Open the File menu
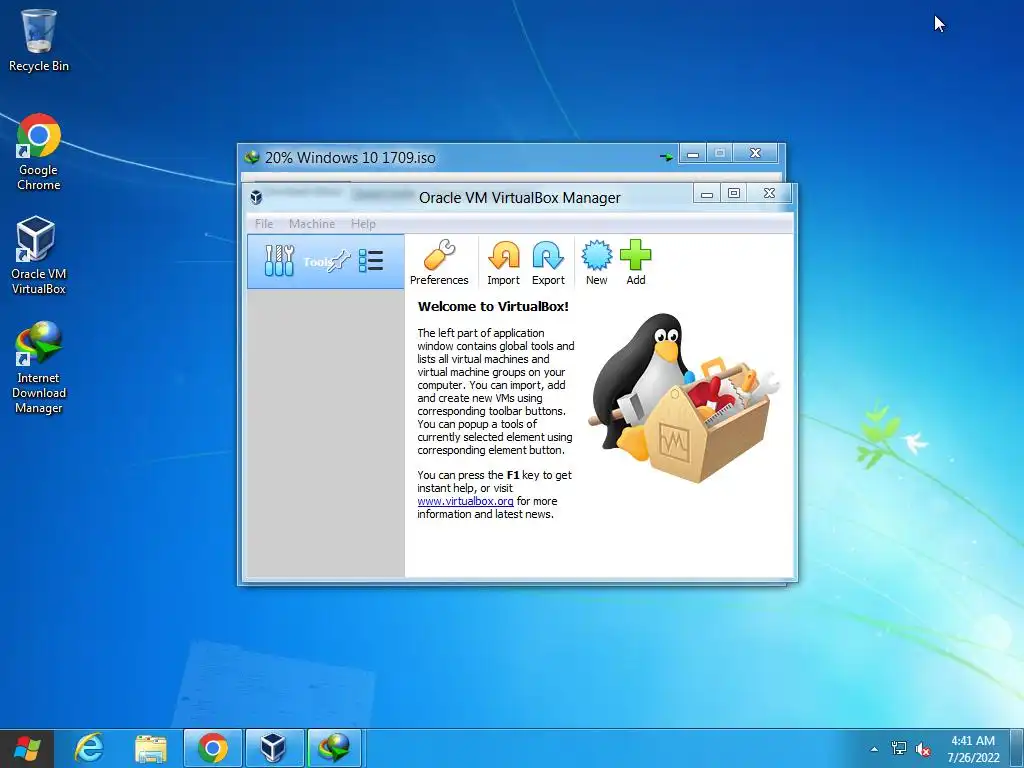 [x=264, y=224]
